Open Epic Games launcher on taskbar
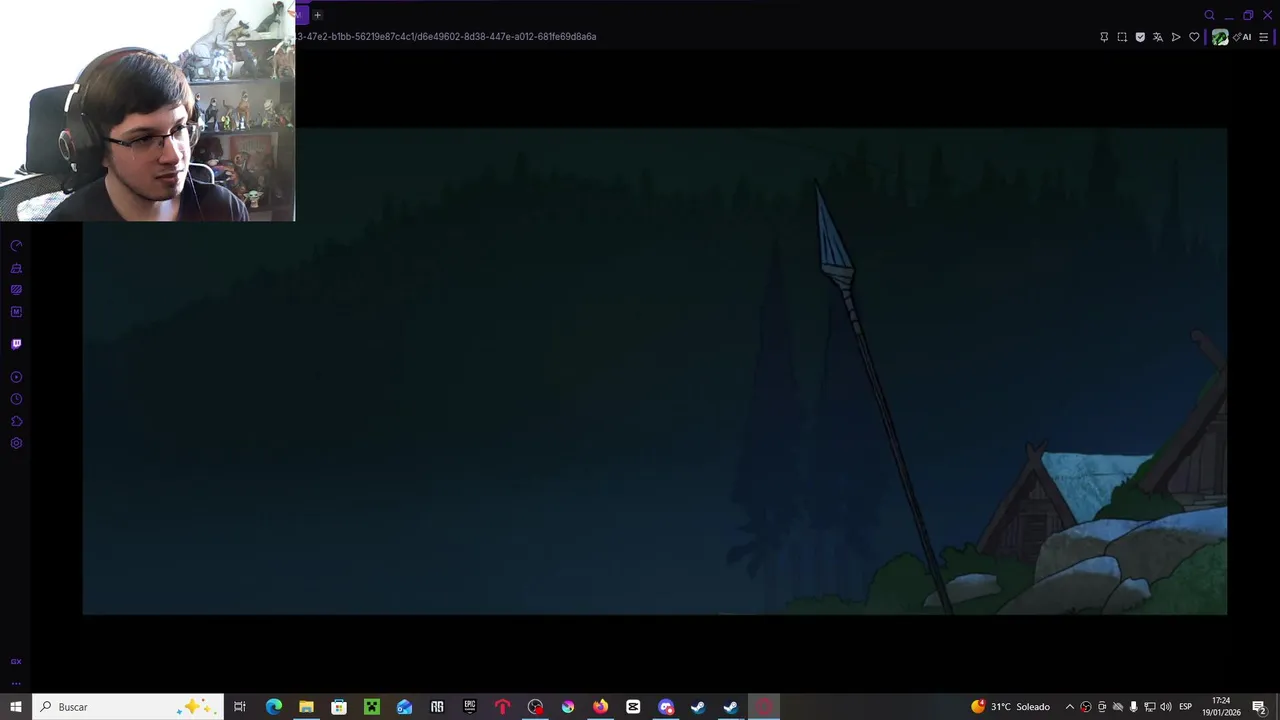Screen dimensions: 1280x720 (470, 707)
